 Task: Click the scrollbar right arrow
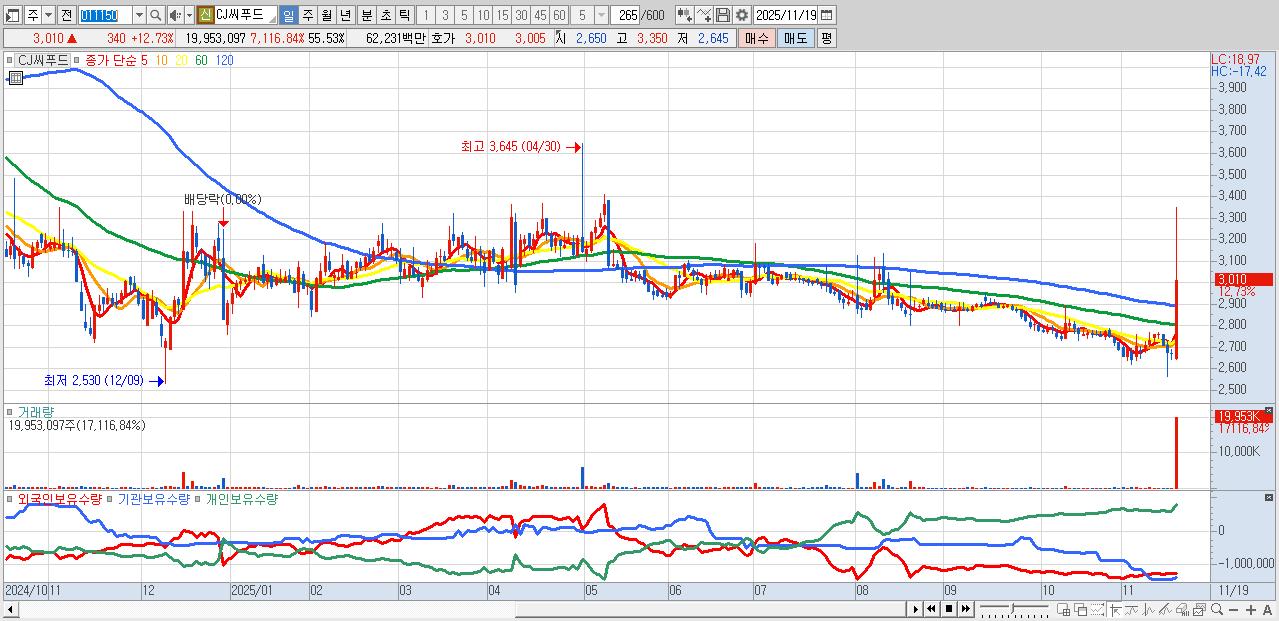pyautogui.click(x=915, y=609)
